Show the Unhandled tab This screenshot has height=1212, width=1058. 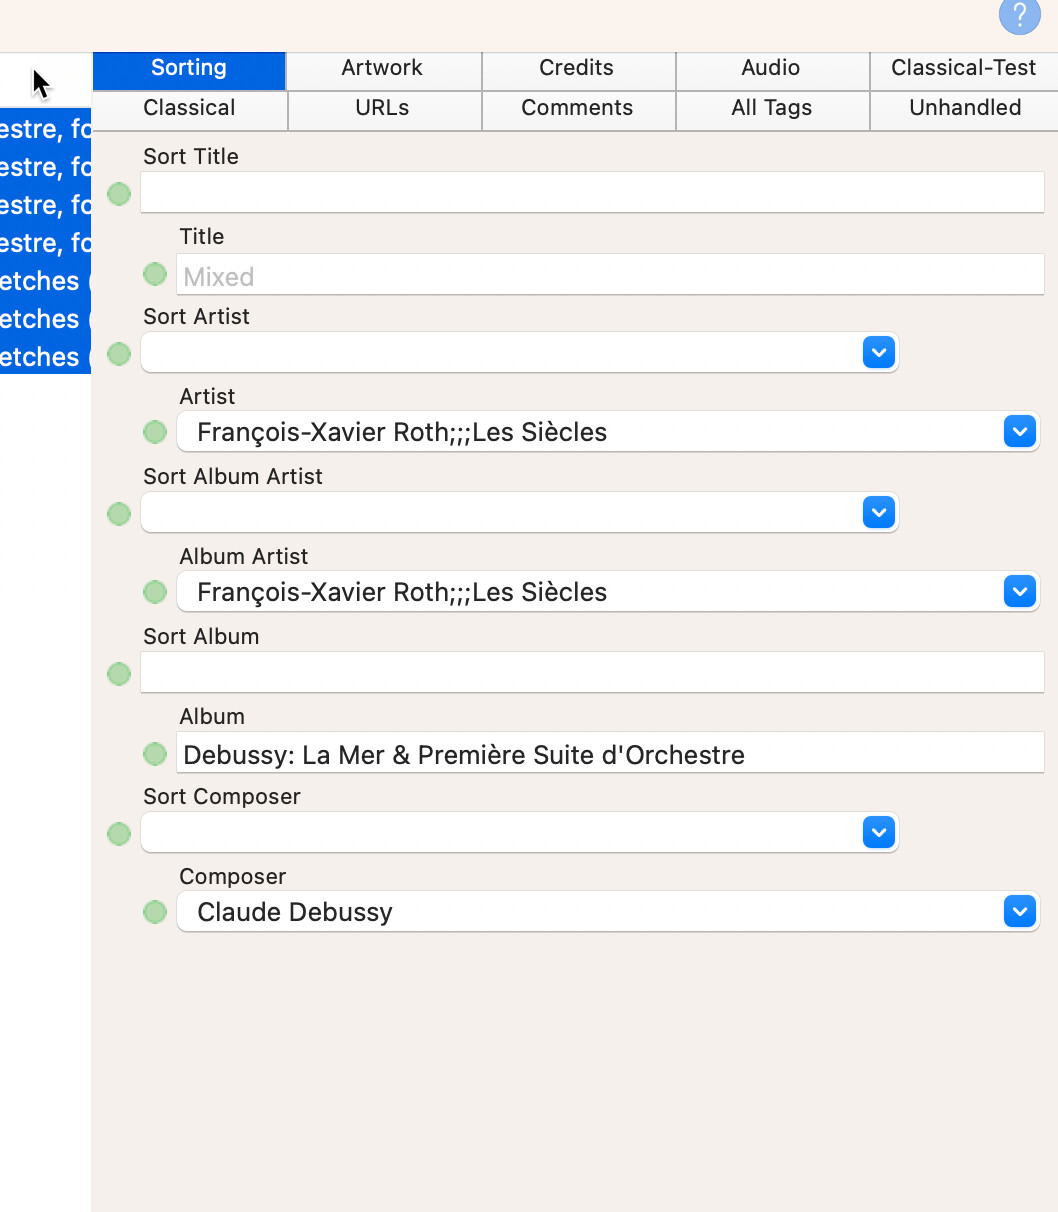click(x=965, y=110)
